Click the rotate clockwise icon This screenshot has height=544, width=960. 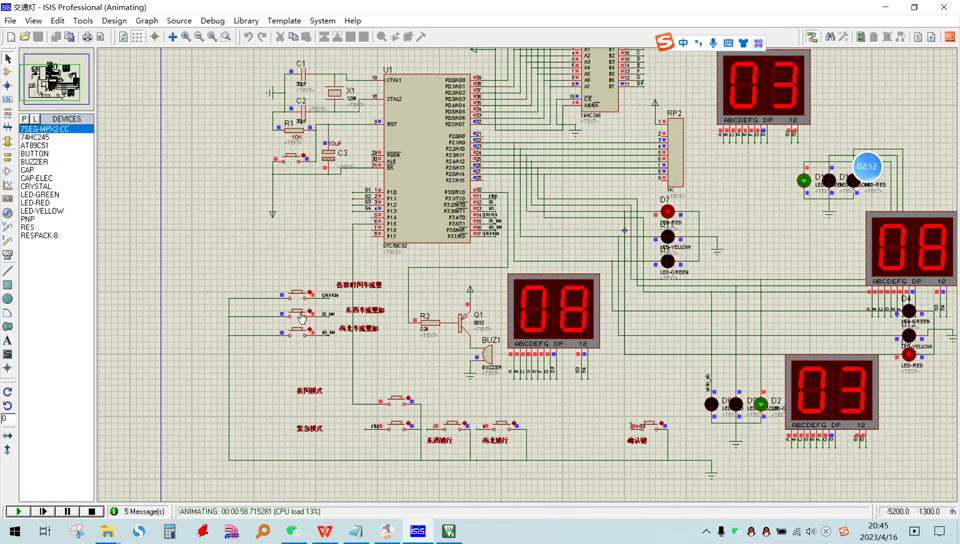coord(8,392)
